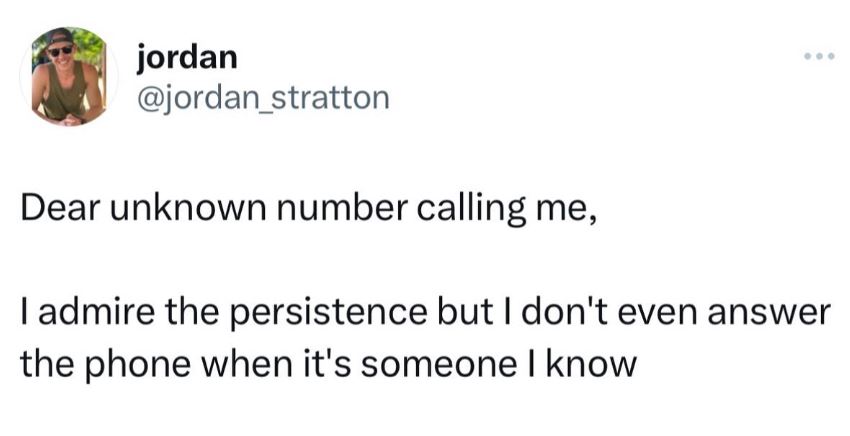Open the @jordan_stratton handle link
This screenshot has height=436, width=850.
pyautogui.click(x=263, y=98)
